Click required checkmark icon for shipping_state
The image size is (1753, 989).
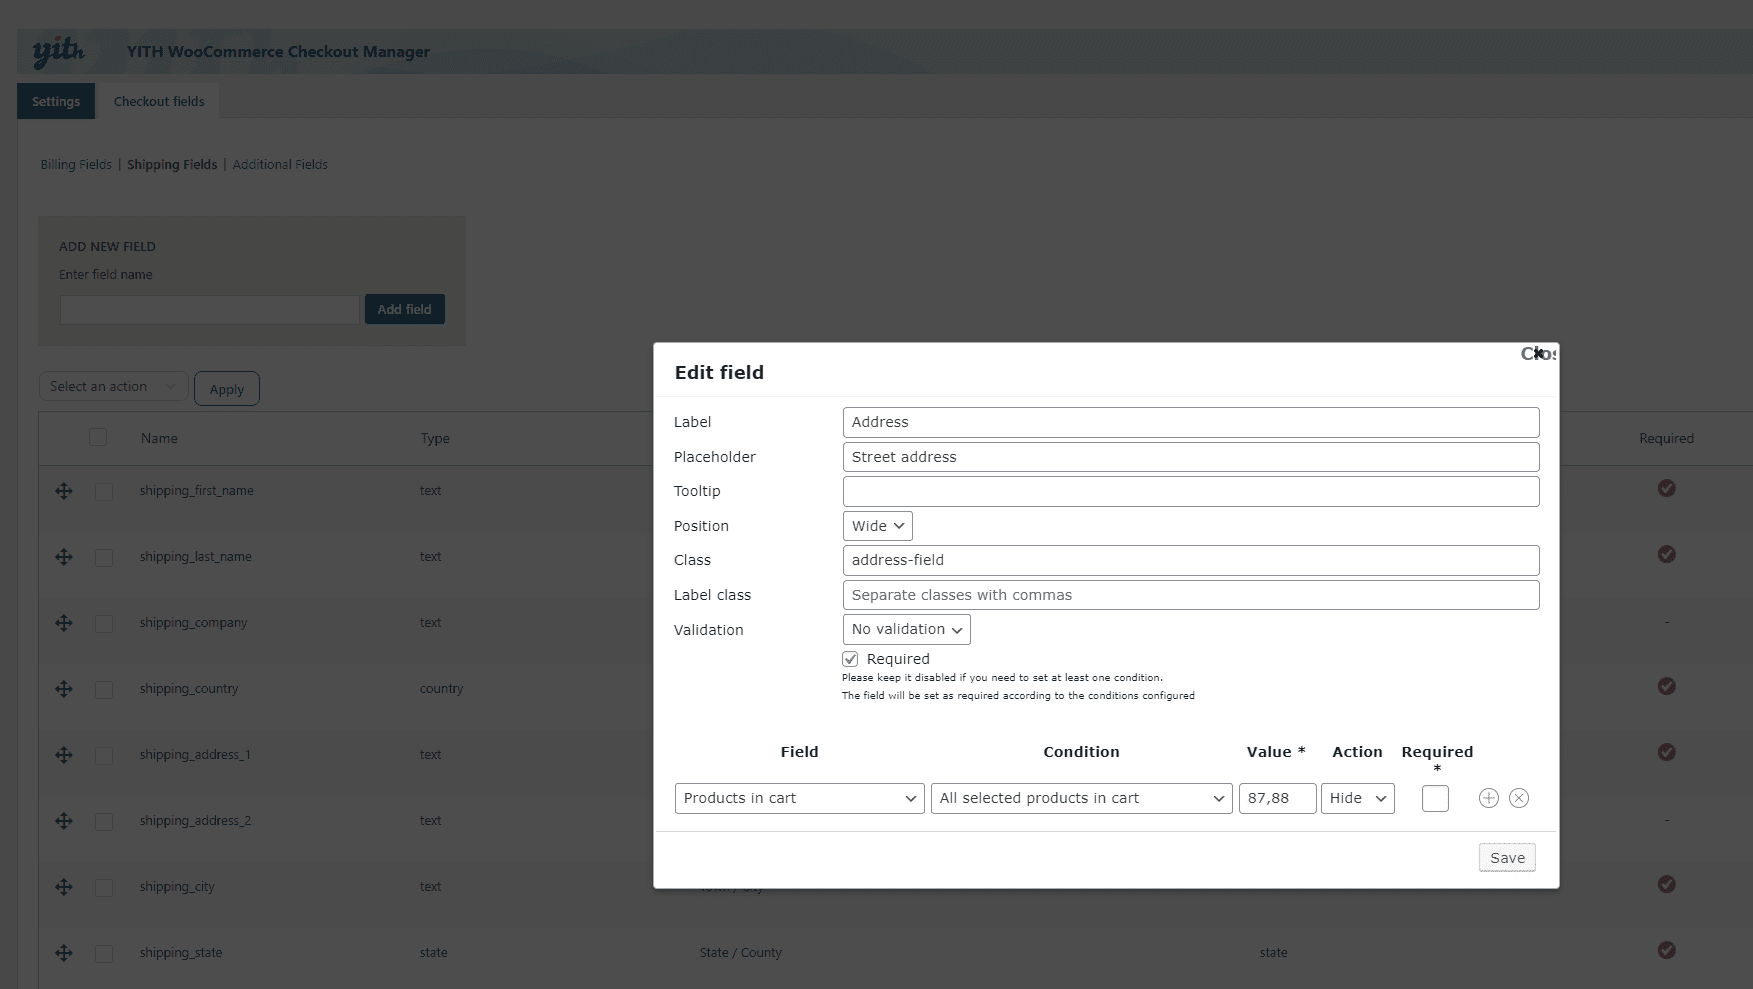point(1666,950)
